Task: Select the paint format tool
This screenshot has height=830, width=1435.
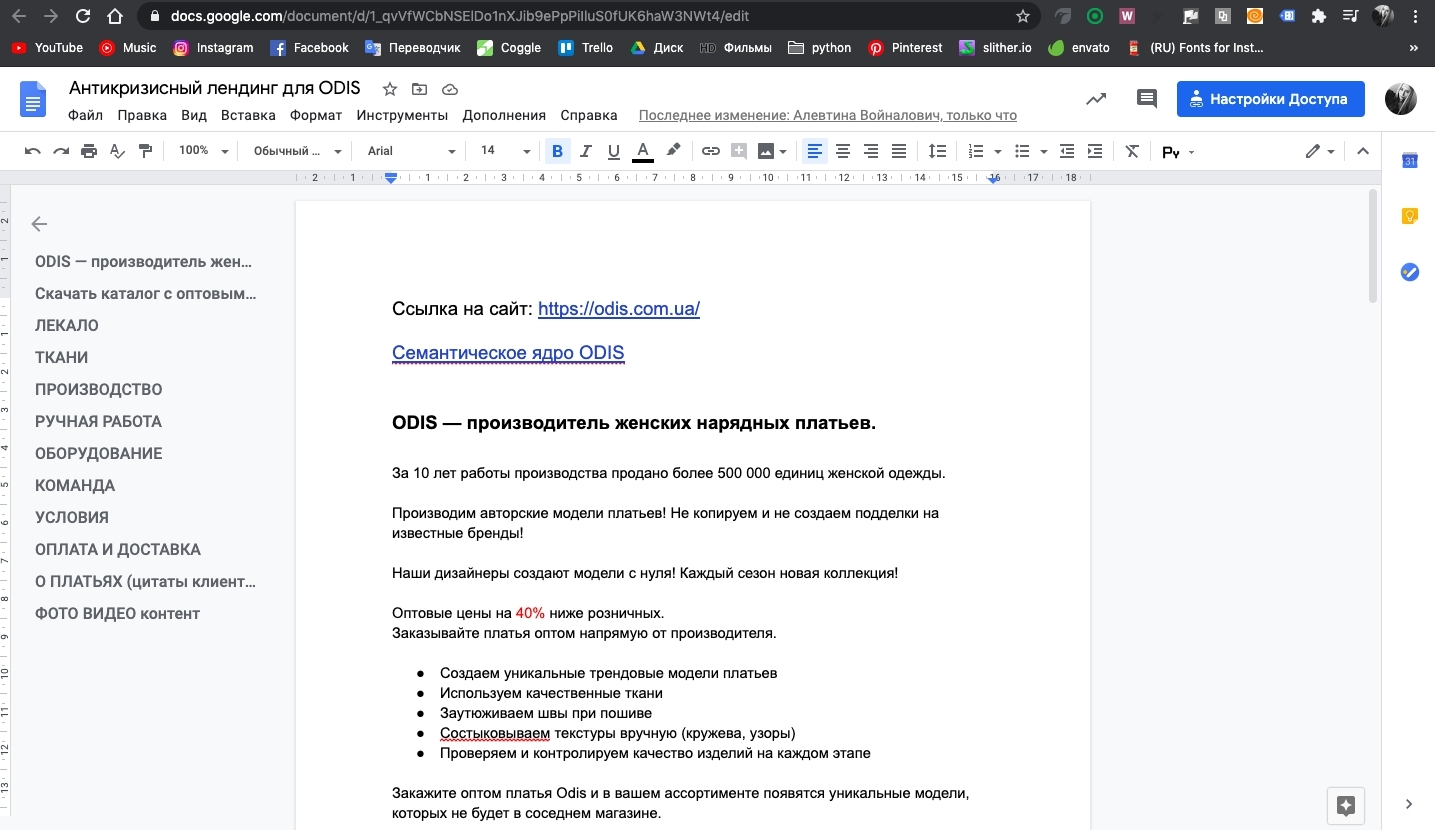Action: (x=146, y=151)
